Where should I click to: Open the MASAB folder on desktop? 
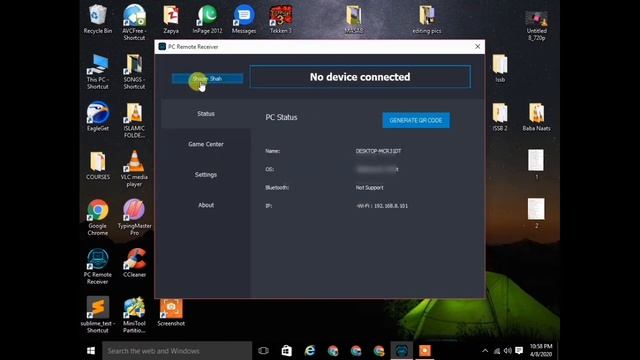(x=353, y=19)
